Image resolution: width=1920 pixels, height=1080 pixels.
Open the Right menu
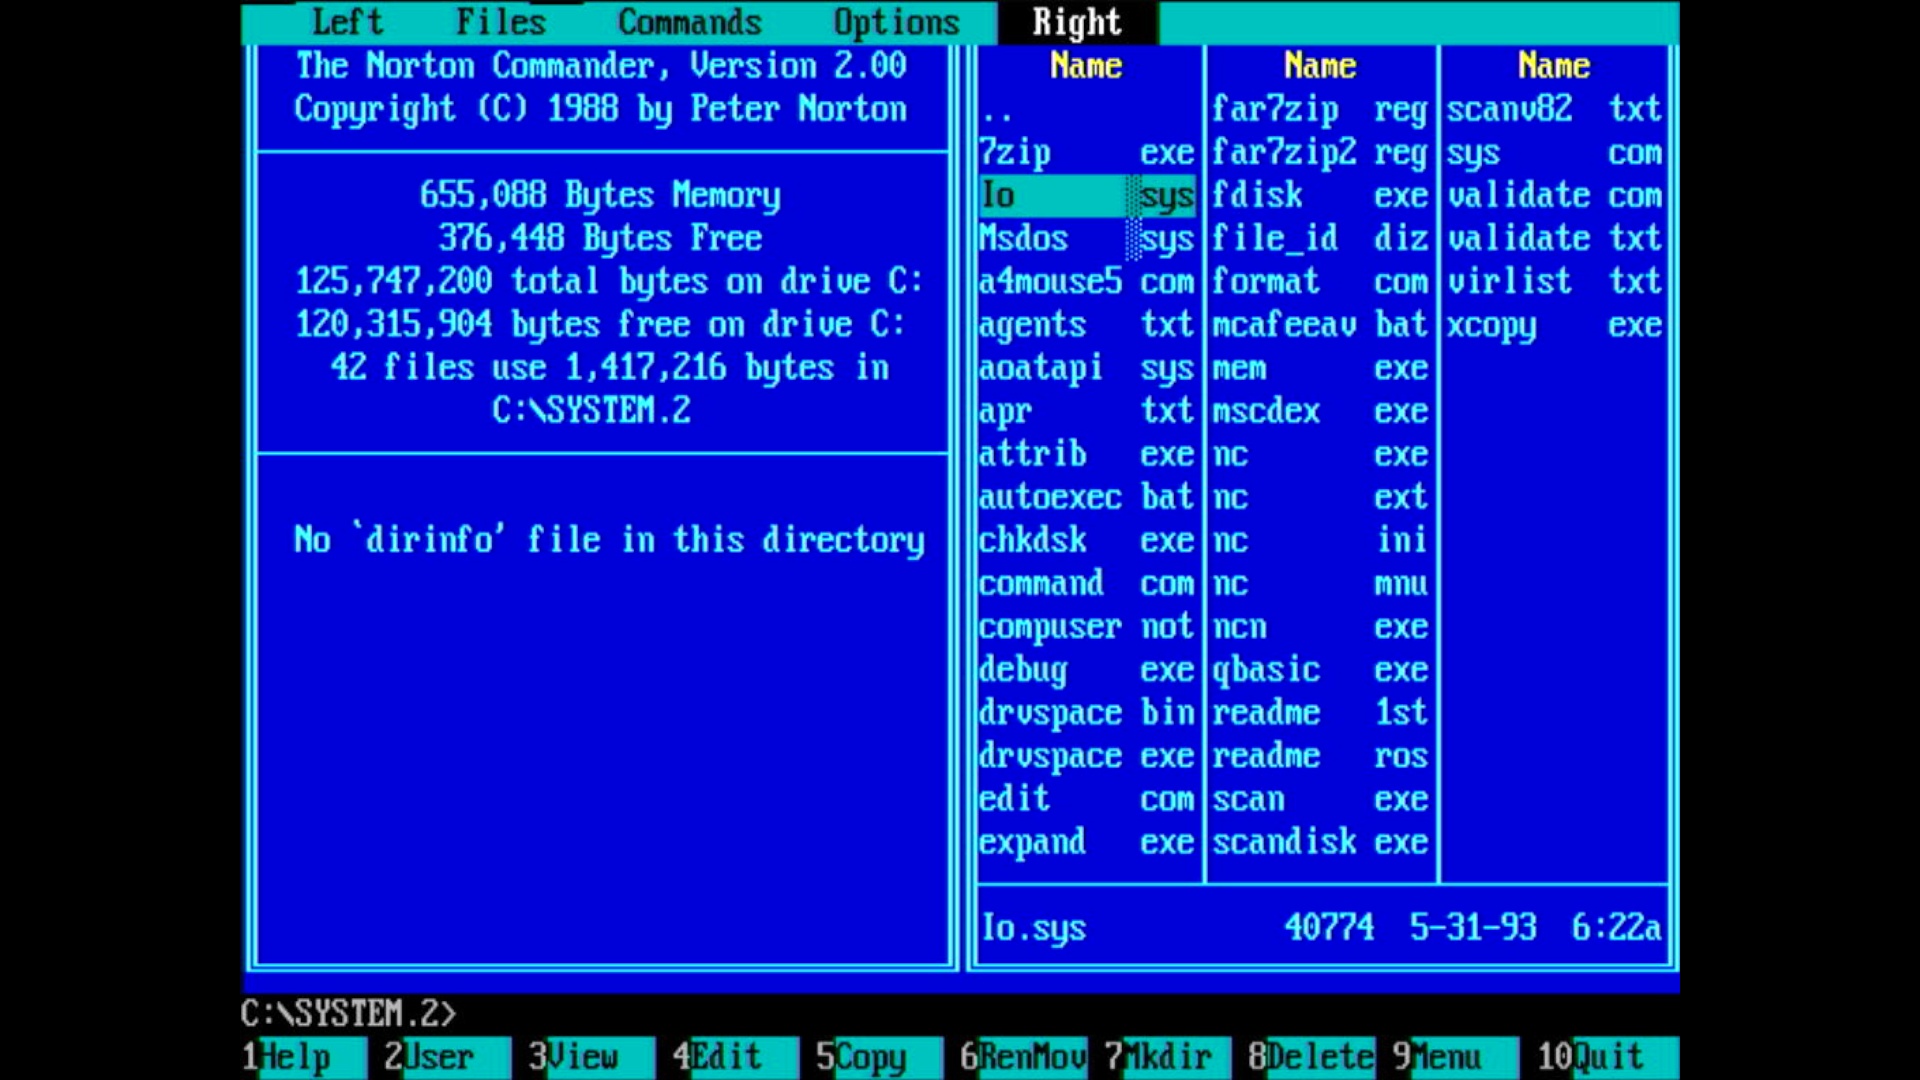pyautogui.click(x=1076, y=22)
